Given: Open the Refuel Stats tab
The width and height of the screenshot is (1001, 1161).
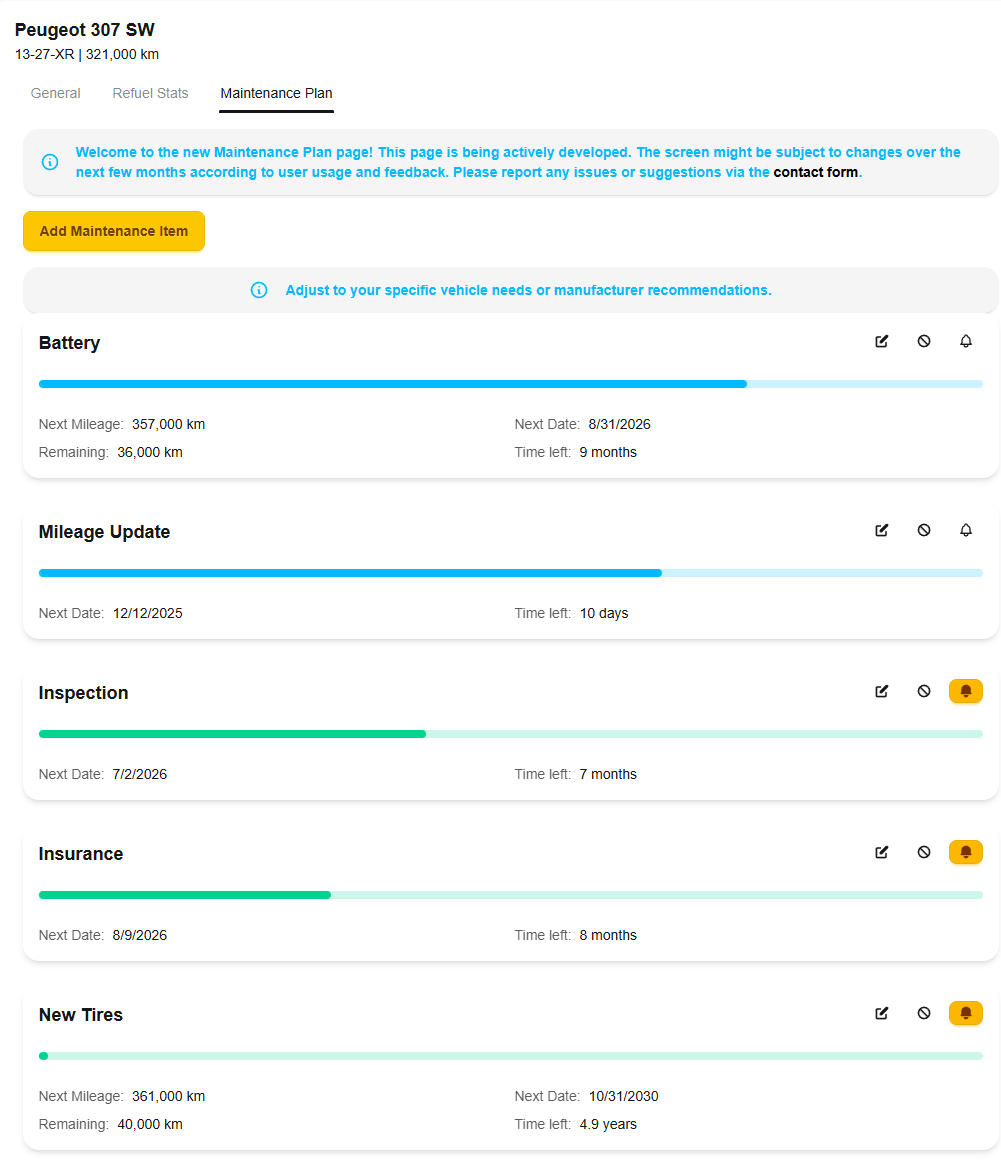Looking at the screenshot, I should [150, 93].
